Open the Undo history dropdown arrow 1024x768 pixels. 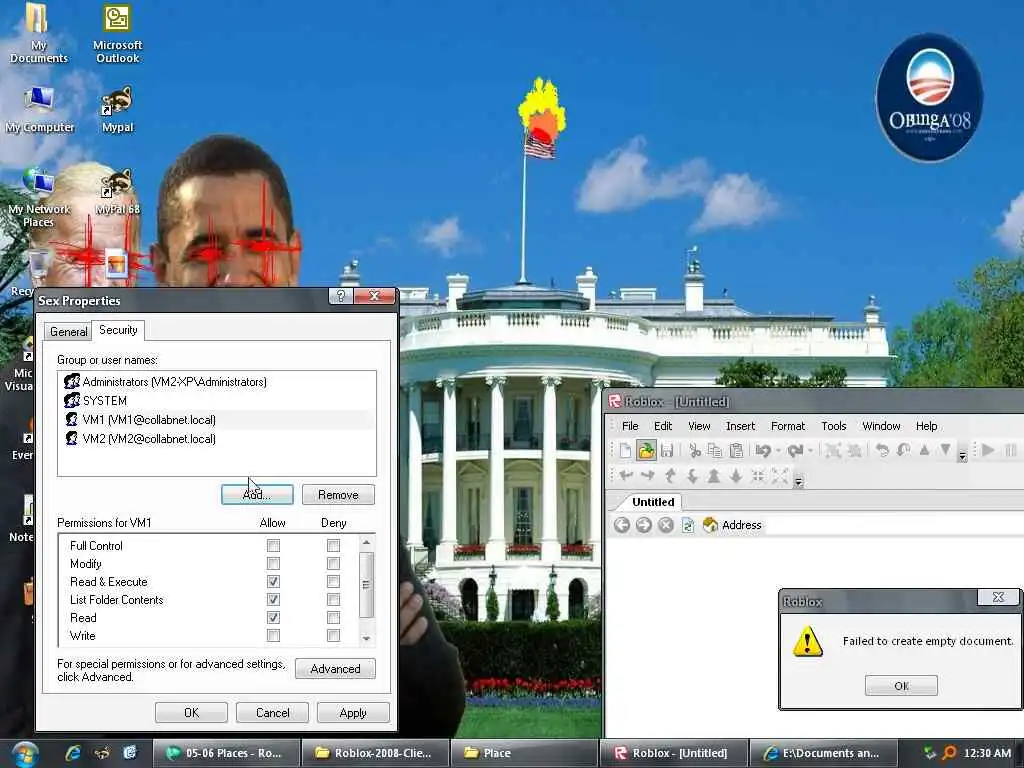click(778, 451)
